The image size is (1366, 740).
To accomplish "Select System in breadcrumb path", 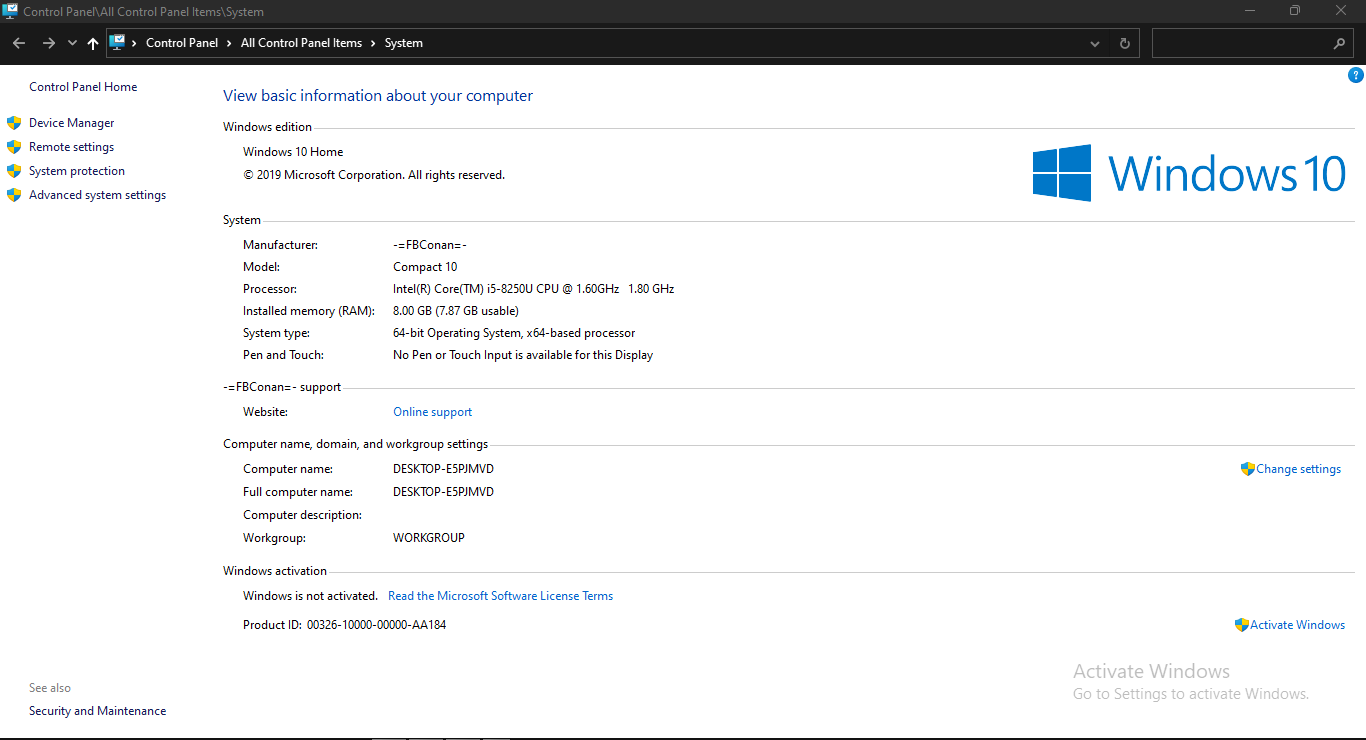I will pos(404,43).
